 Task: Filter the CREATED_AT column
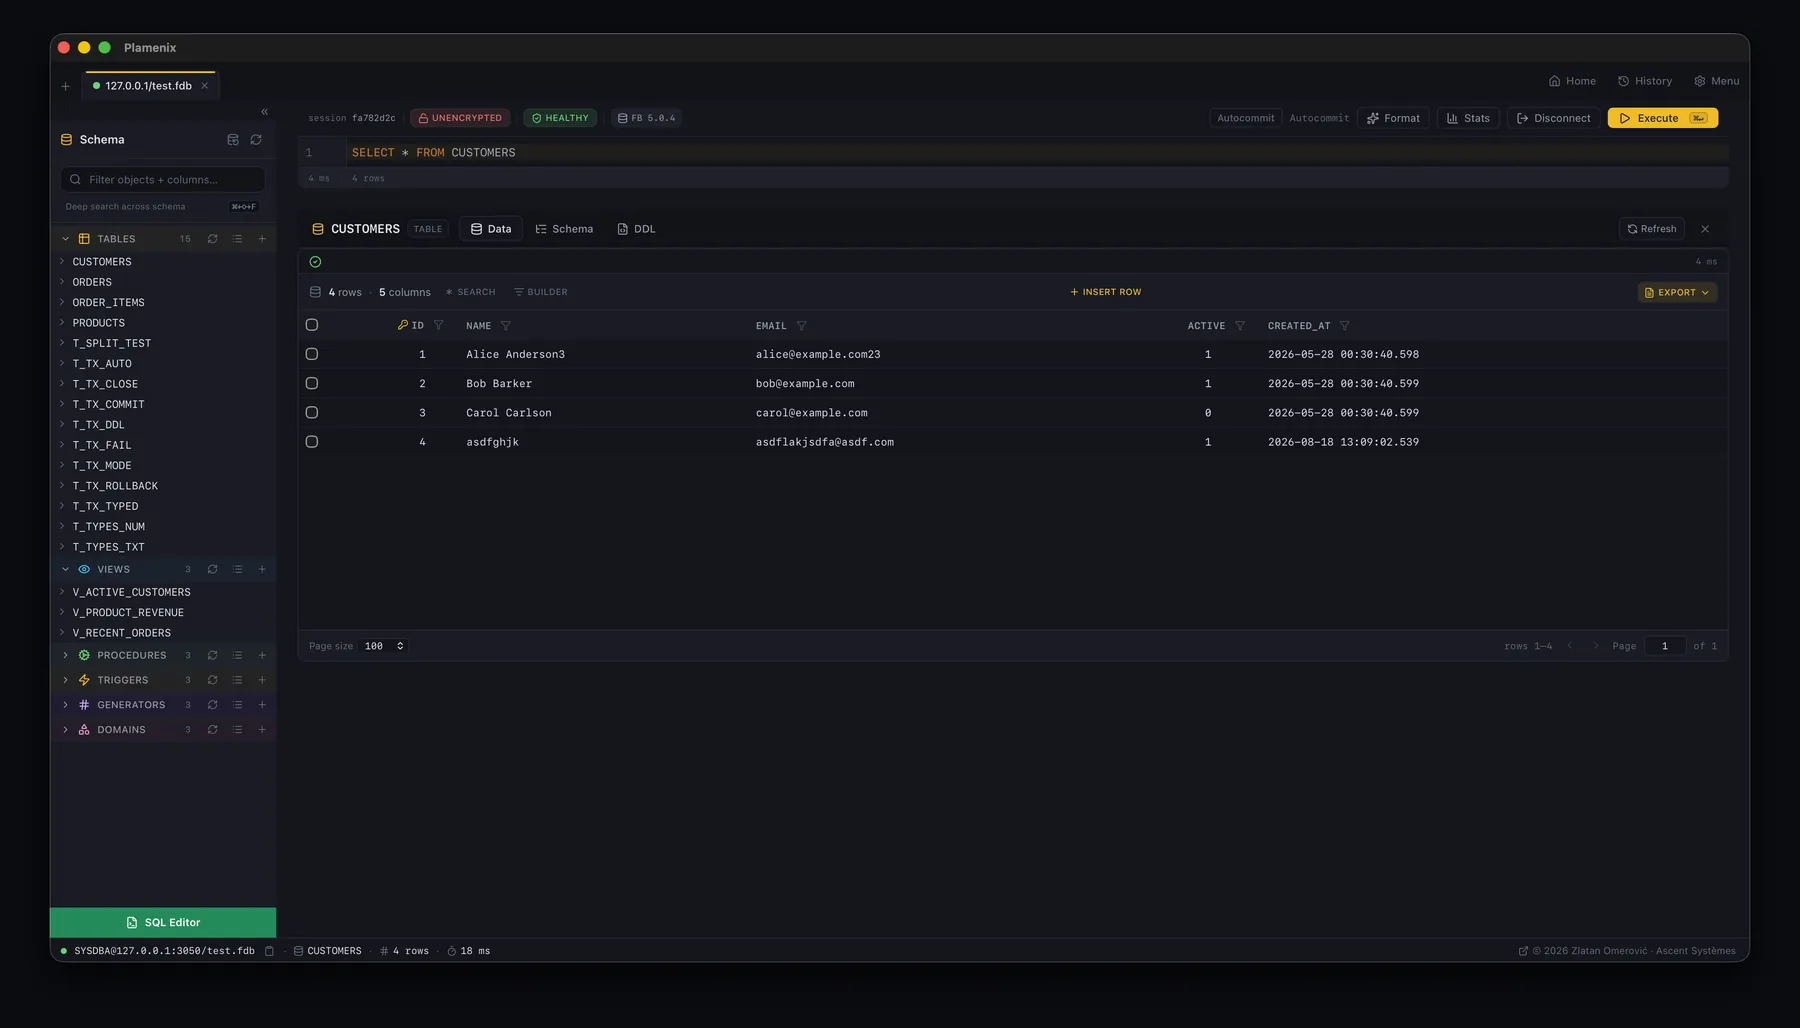[1344, 326]
